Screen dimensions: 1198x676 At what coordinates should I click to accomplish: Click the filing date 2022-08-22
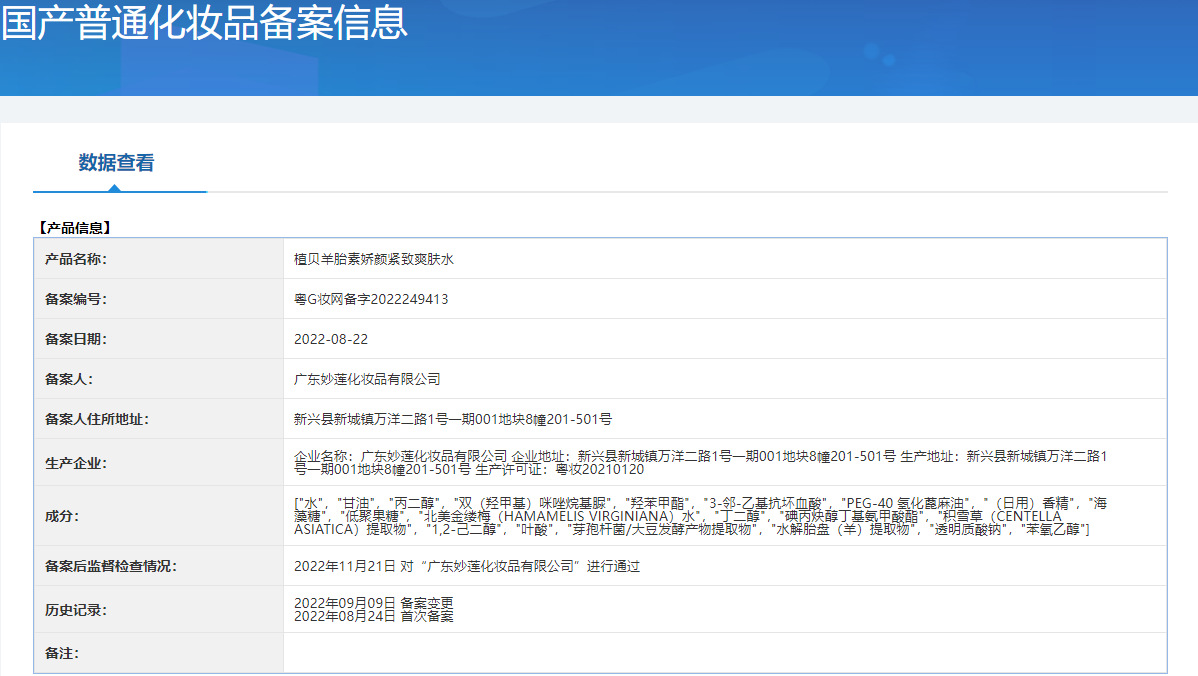[x=331, y=339]
